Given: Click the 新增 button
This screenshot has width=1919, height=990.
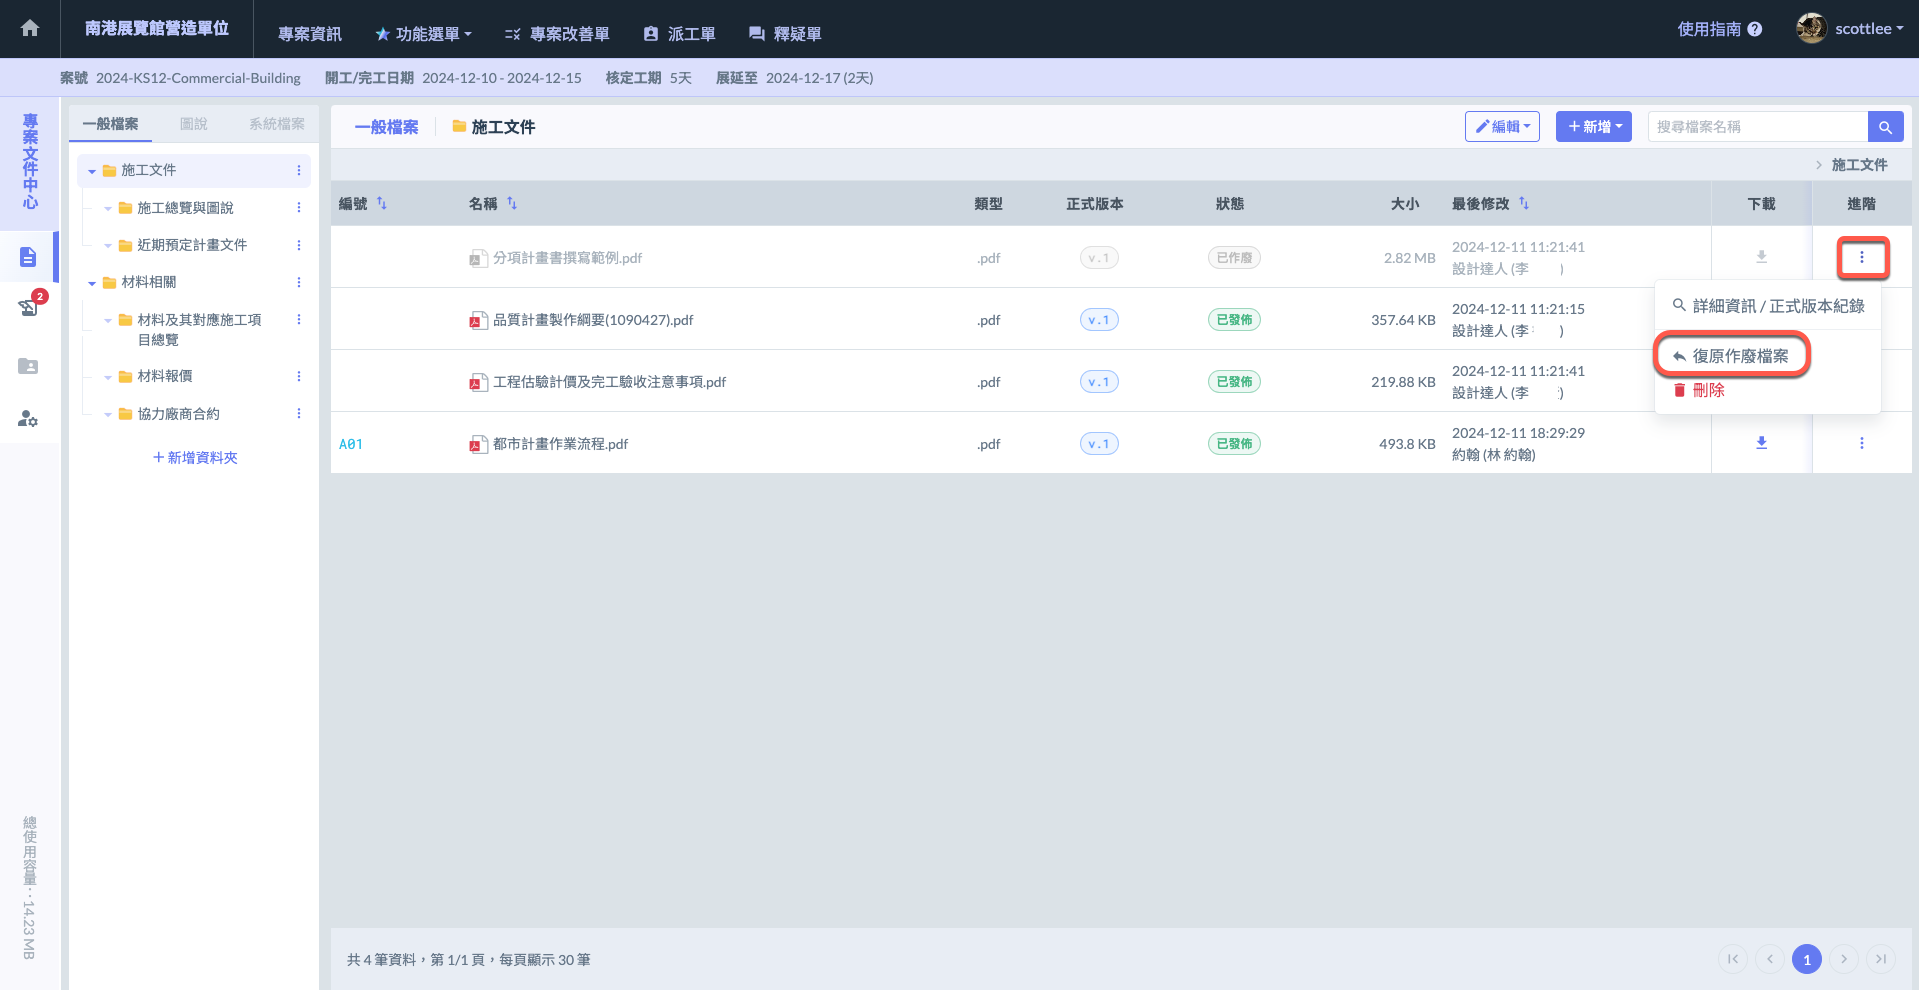Looking at the screenshot, I should [1594, 127].
